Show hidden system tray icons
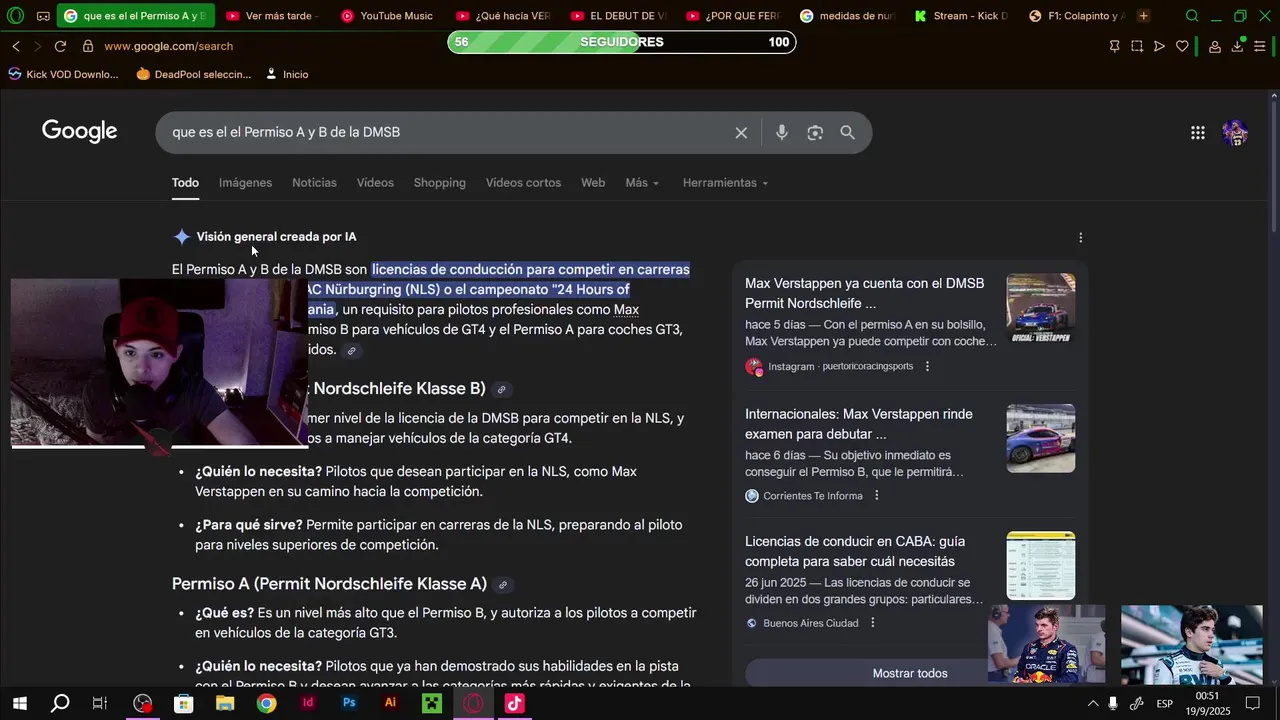 (x=1092, y=704)
